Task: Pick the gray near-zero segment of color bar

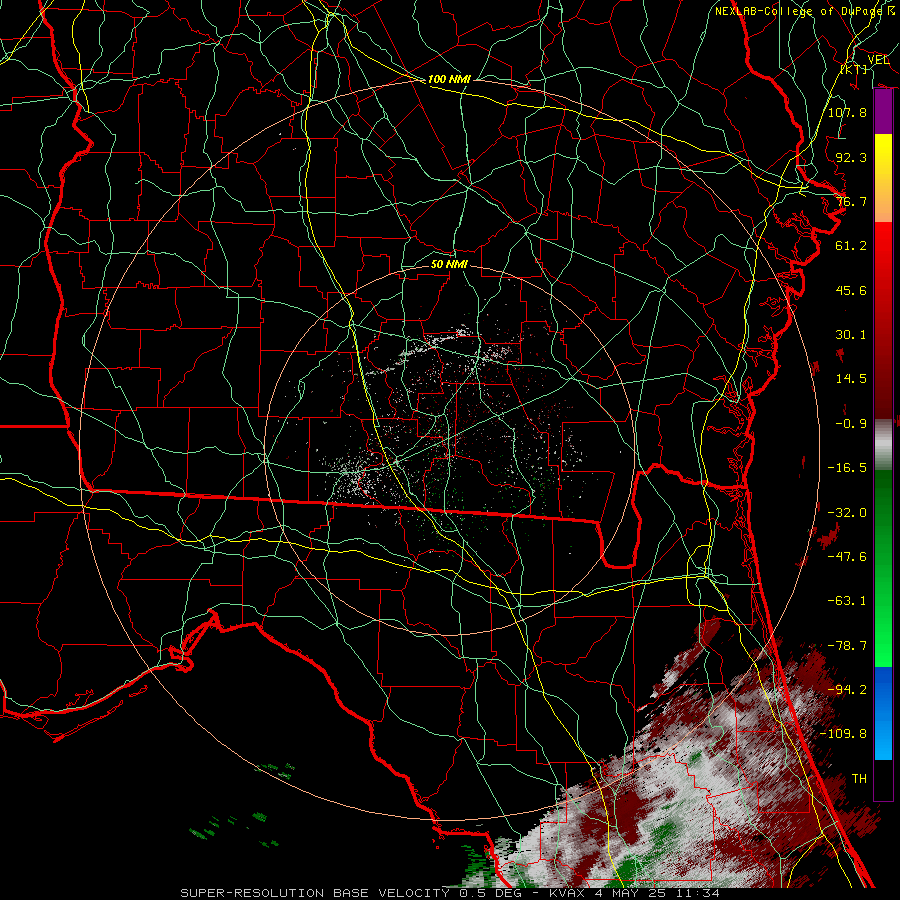Action: (883, 445)
